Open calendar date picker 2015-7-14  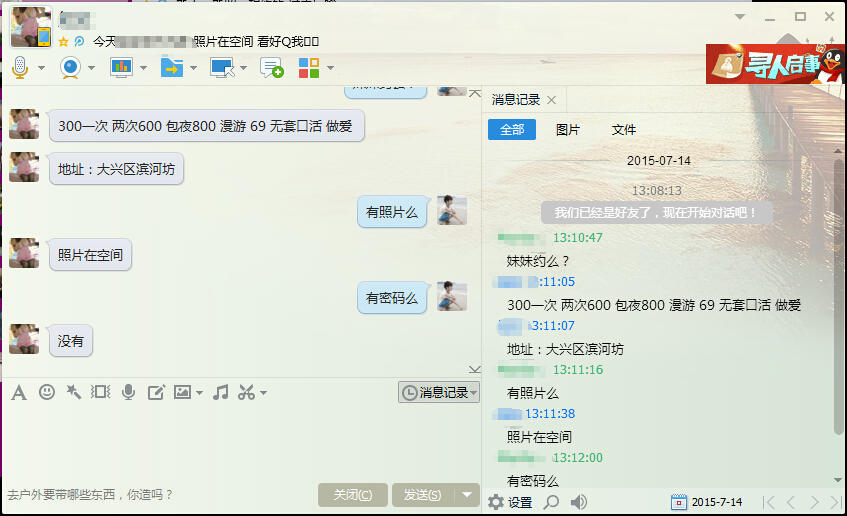[707, 502]
